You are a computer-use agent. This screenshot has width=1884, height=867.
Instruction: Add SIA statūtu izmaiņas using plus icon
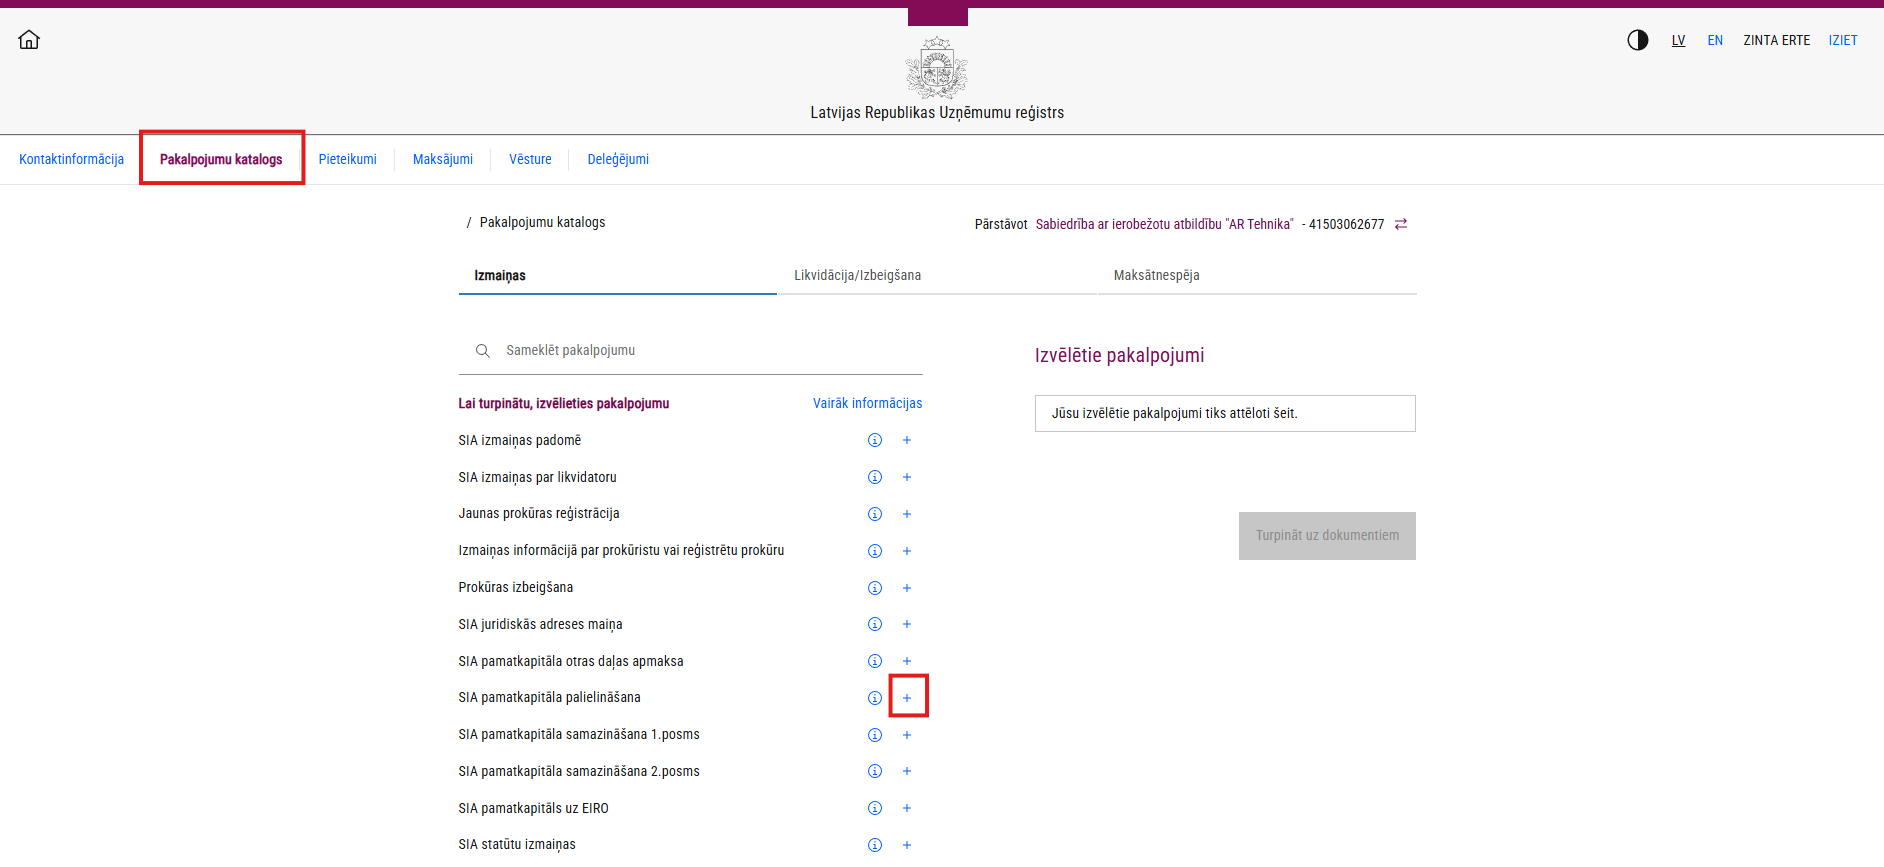(x=907, y=845)
